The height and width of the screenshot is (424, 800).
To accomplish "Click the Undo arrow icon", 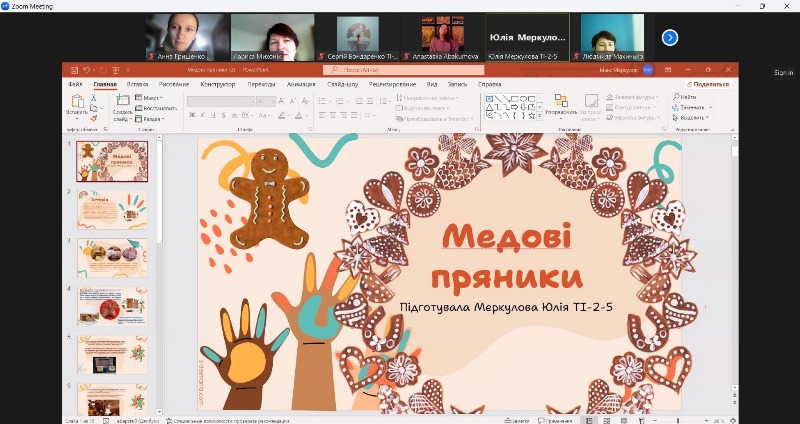I will pyautogui.click(x=87, y=70).
